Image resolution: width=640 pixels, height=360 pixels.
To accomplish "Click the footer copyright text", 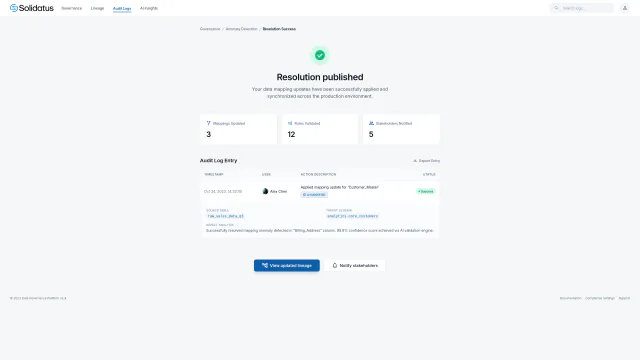I will [x=38, y=298].
